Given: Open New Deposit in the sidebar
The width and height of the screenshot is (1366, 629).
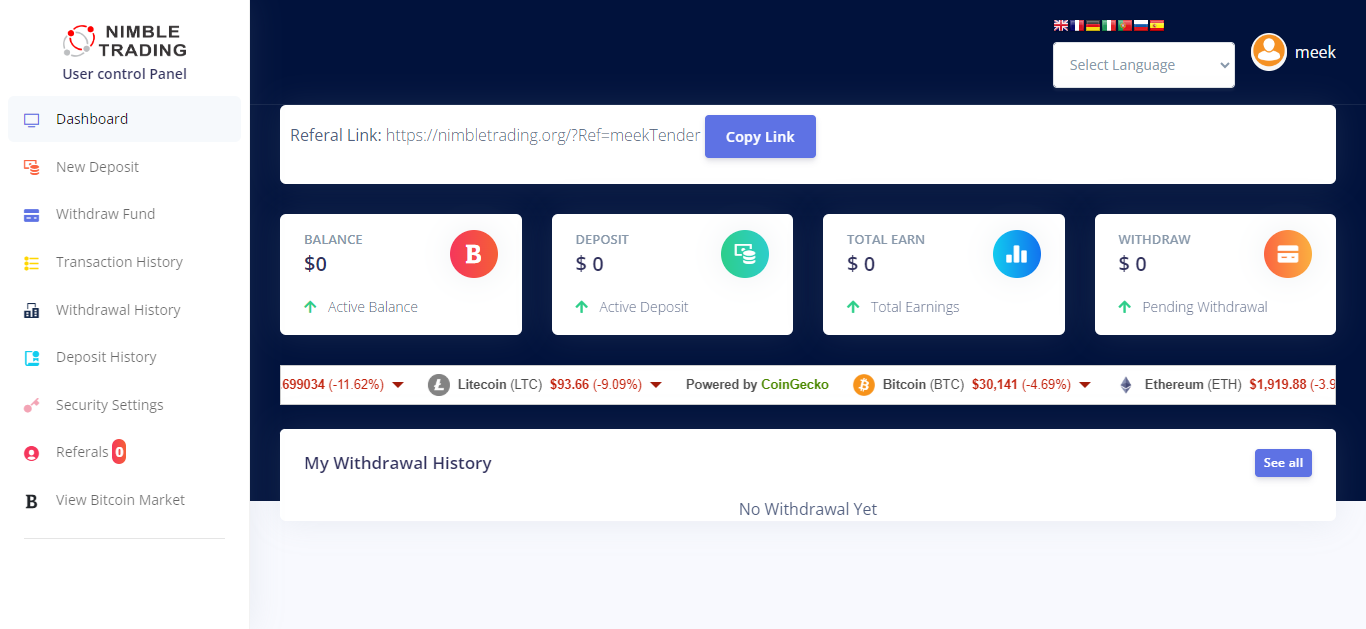Looking at the screenshot, I should 97,167.
